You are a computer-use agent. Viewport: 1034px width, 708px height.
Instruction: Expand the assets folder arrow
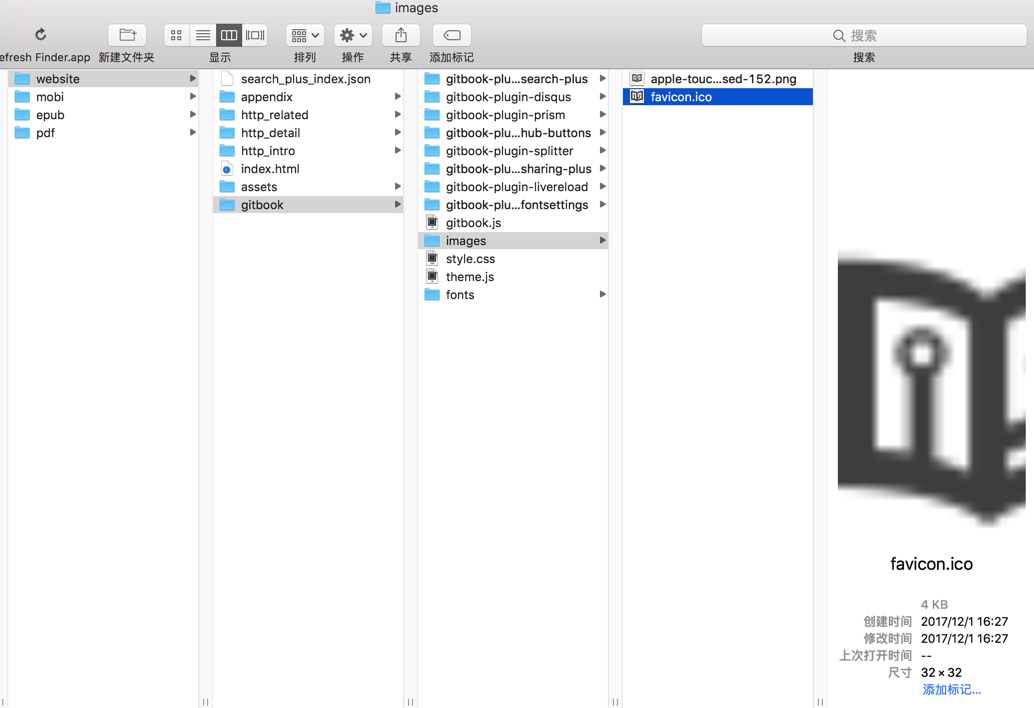(398, 187)
